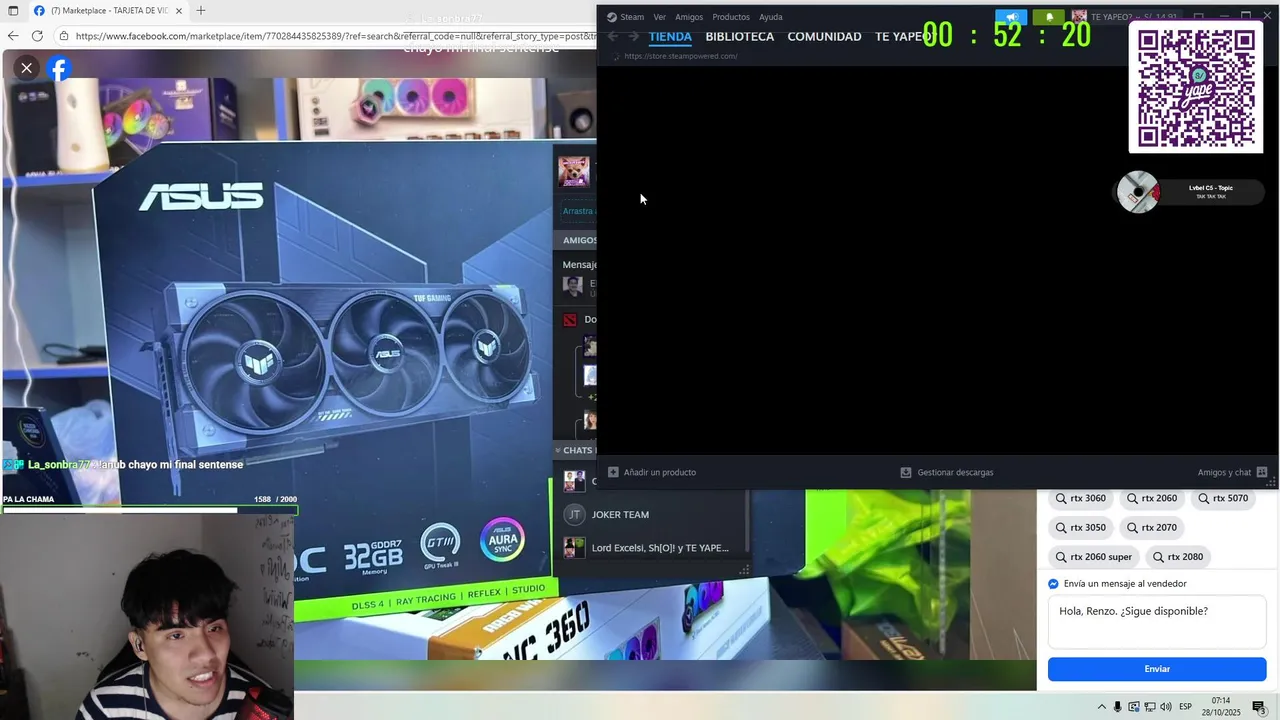This screenshot has height=720, width=1280.
Task: Open the Windows notification center icon
Action: 1260,707
